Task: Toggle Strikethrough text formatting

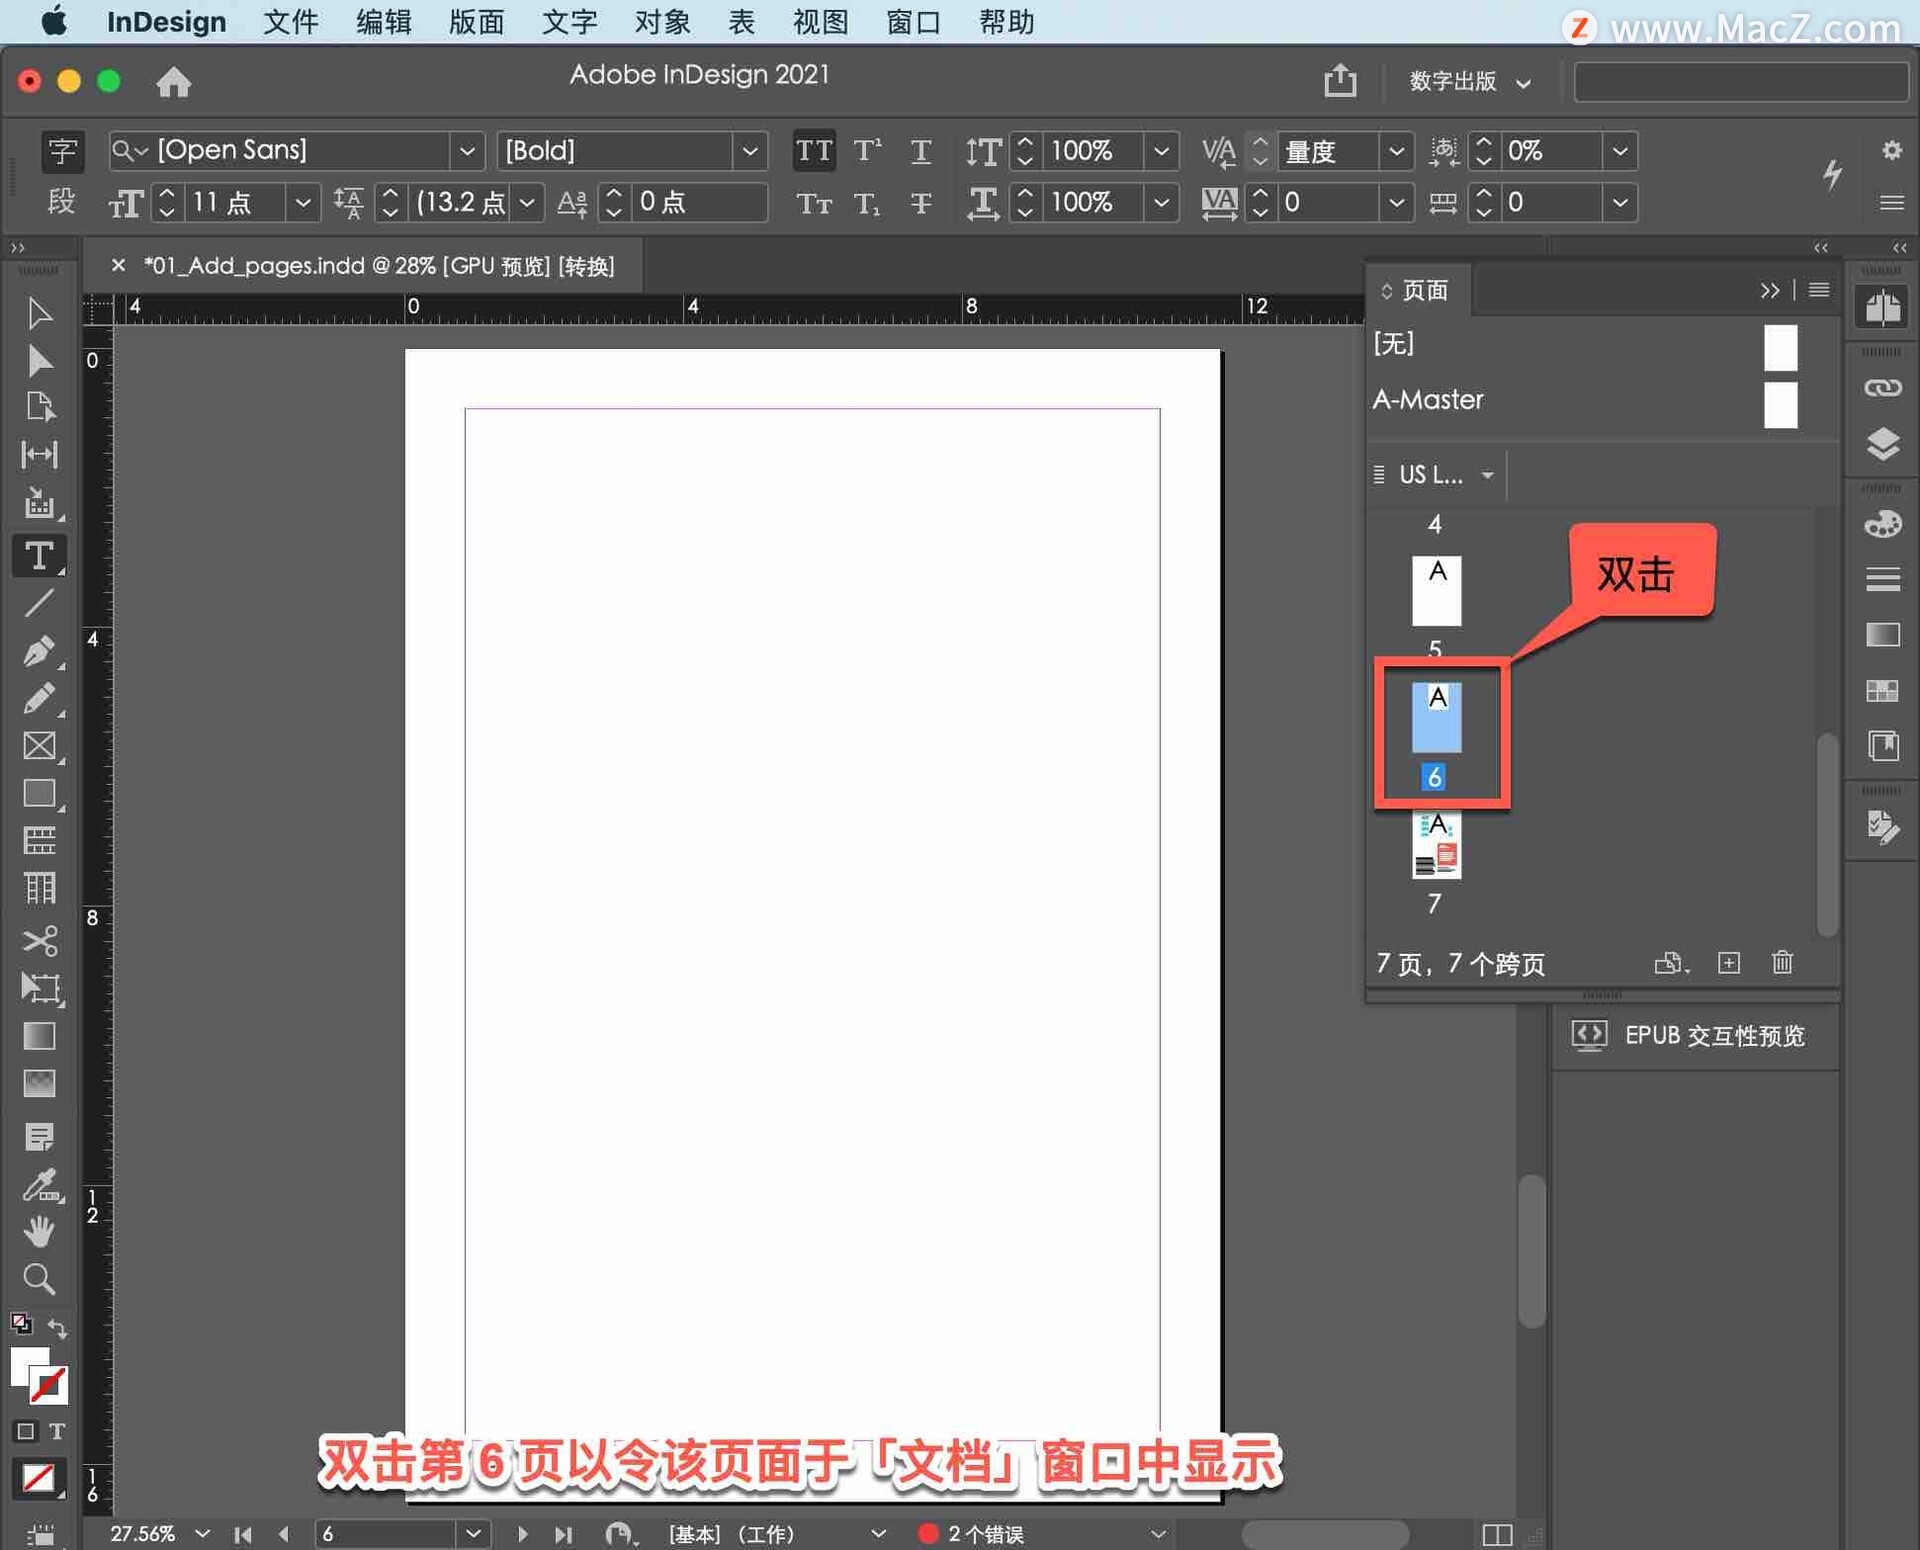Action: pos(920,203)
